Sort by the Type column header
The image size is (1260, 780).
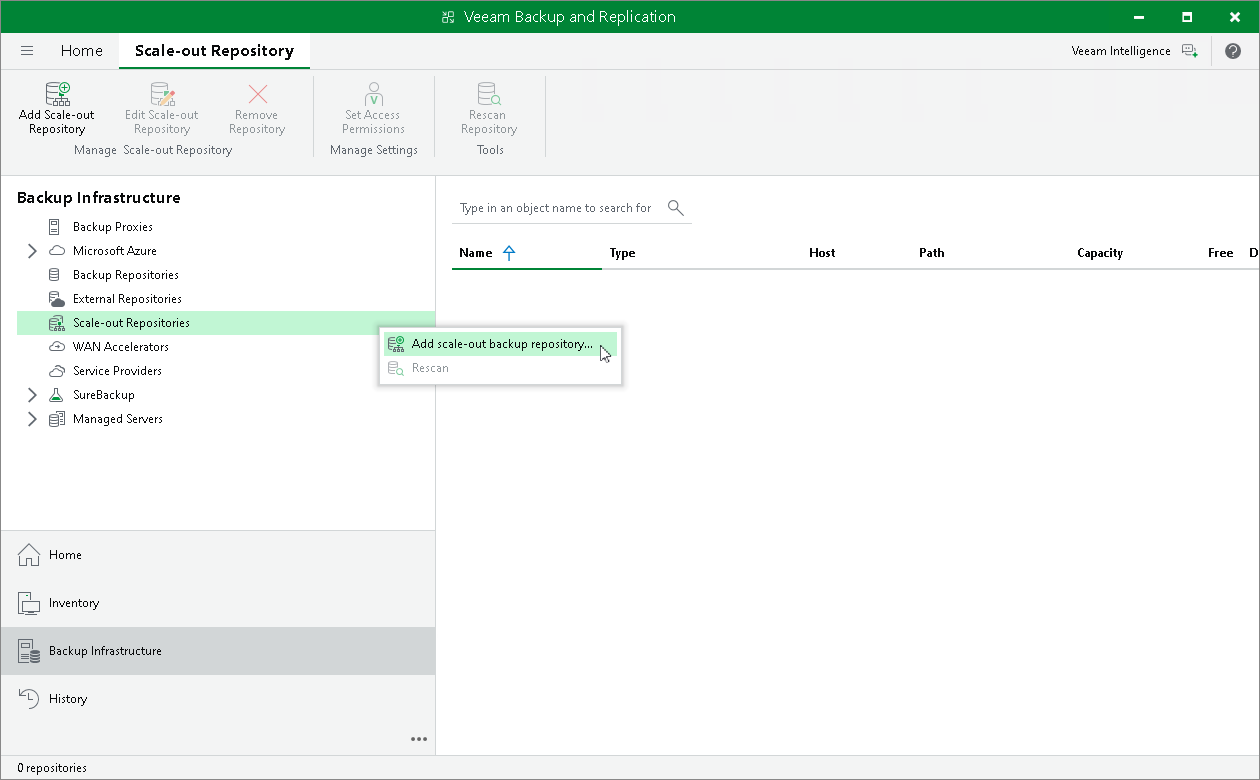click(623, 253)
